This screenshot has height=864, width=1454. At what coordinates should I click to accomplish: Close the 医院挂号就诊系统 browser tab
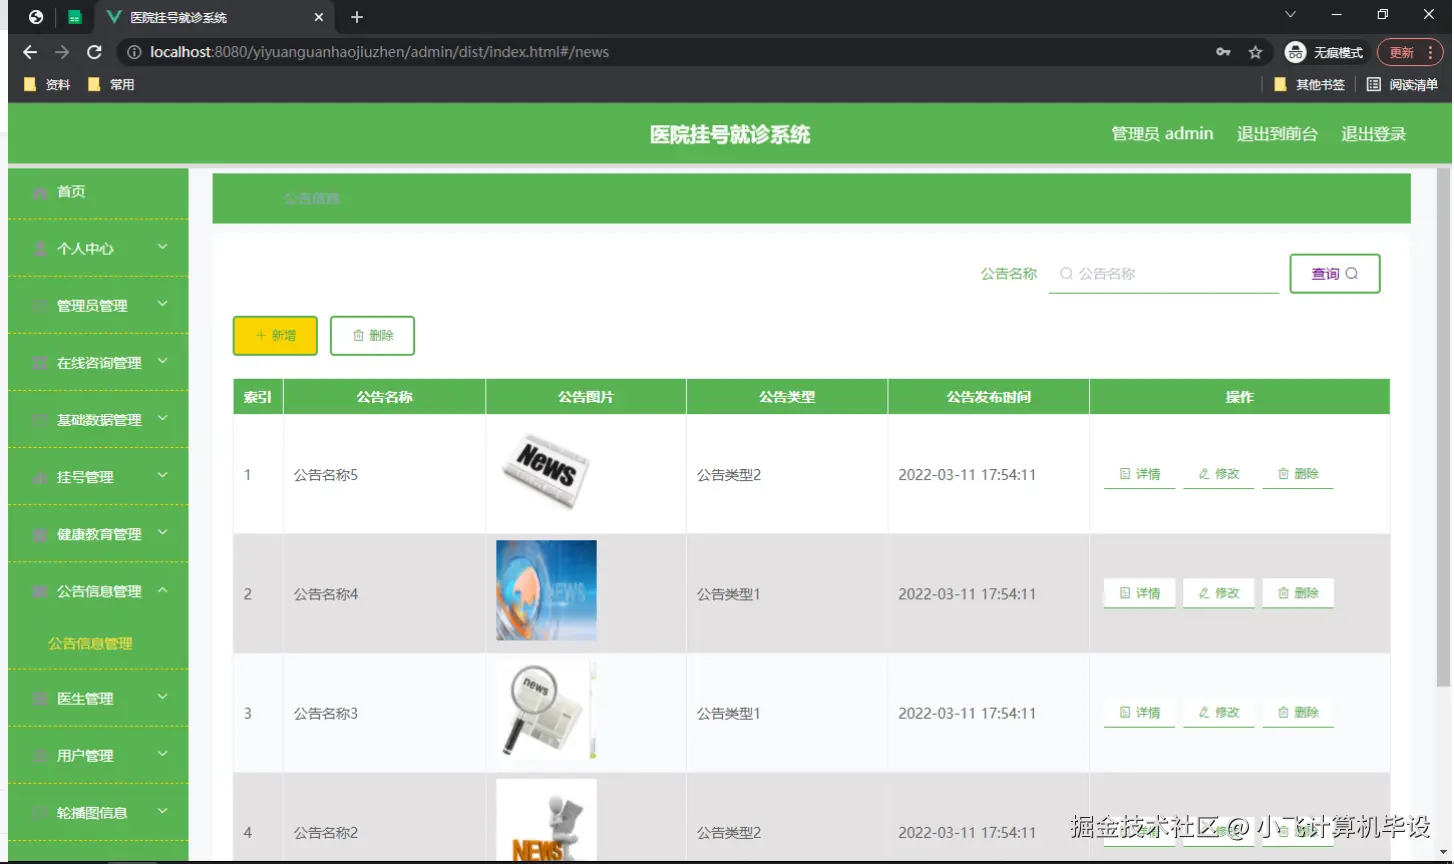(319, 17)
